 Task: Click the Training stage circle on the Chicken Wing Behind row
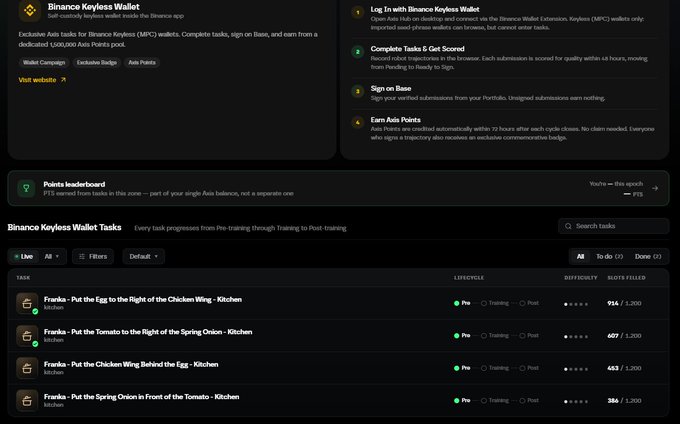point(484,368)
